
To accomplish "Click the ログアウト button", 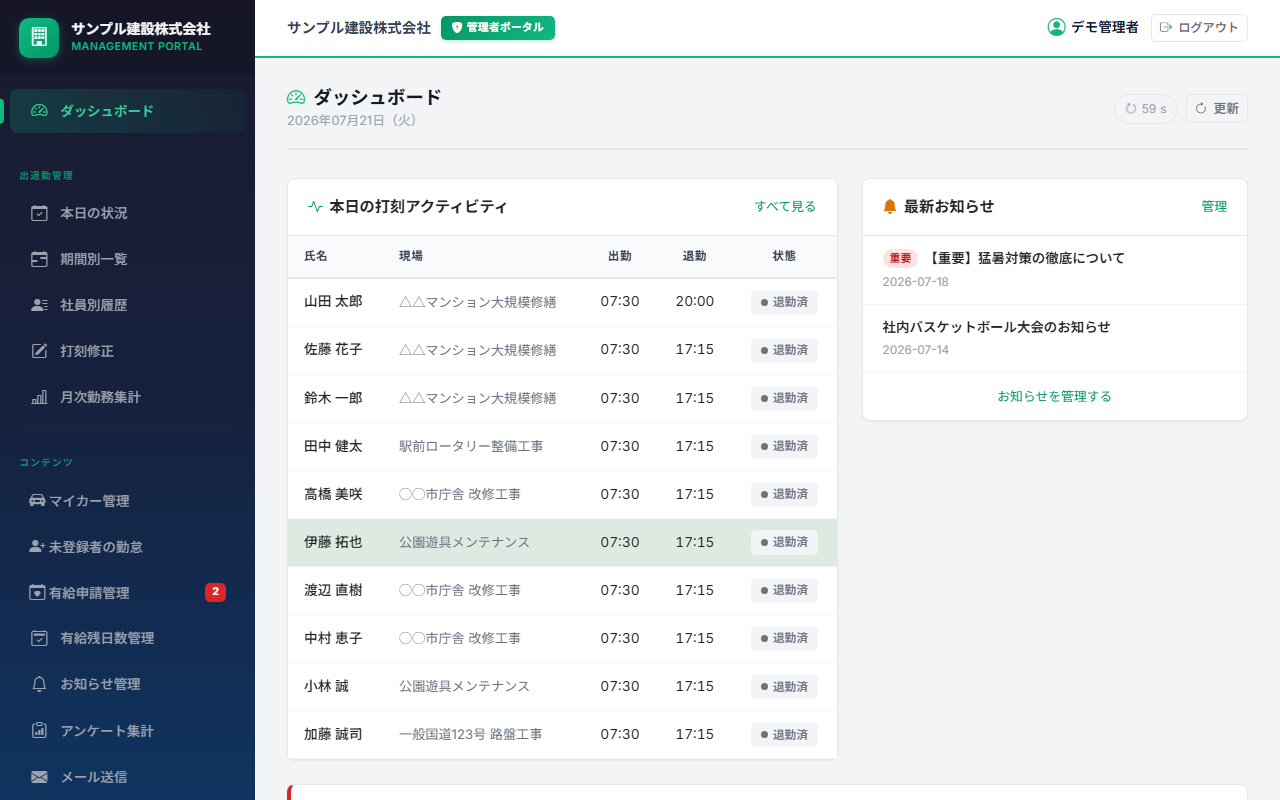I will coord(1199,27).
